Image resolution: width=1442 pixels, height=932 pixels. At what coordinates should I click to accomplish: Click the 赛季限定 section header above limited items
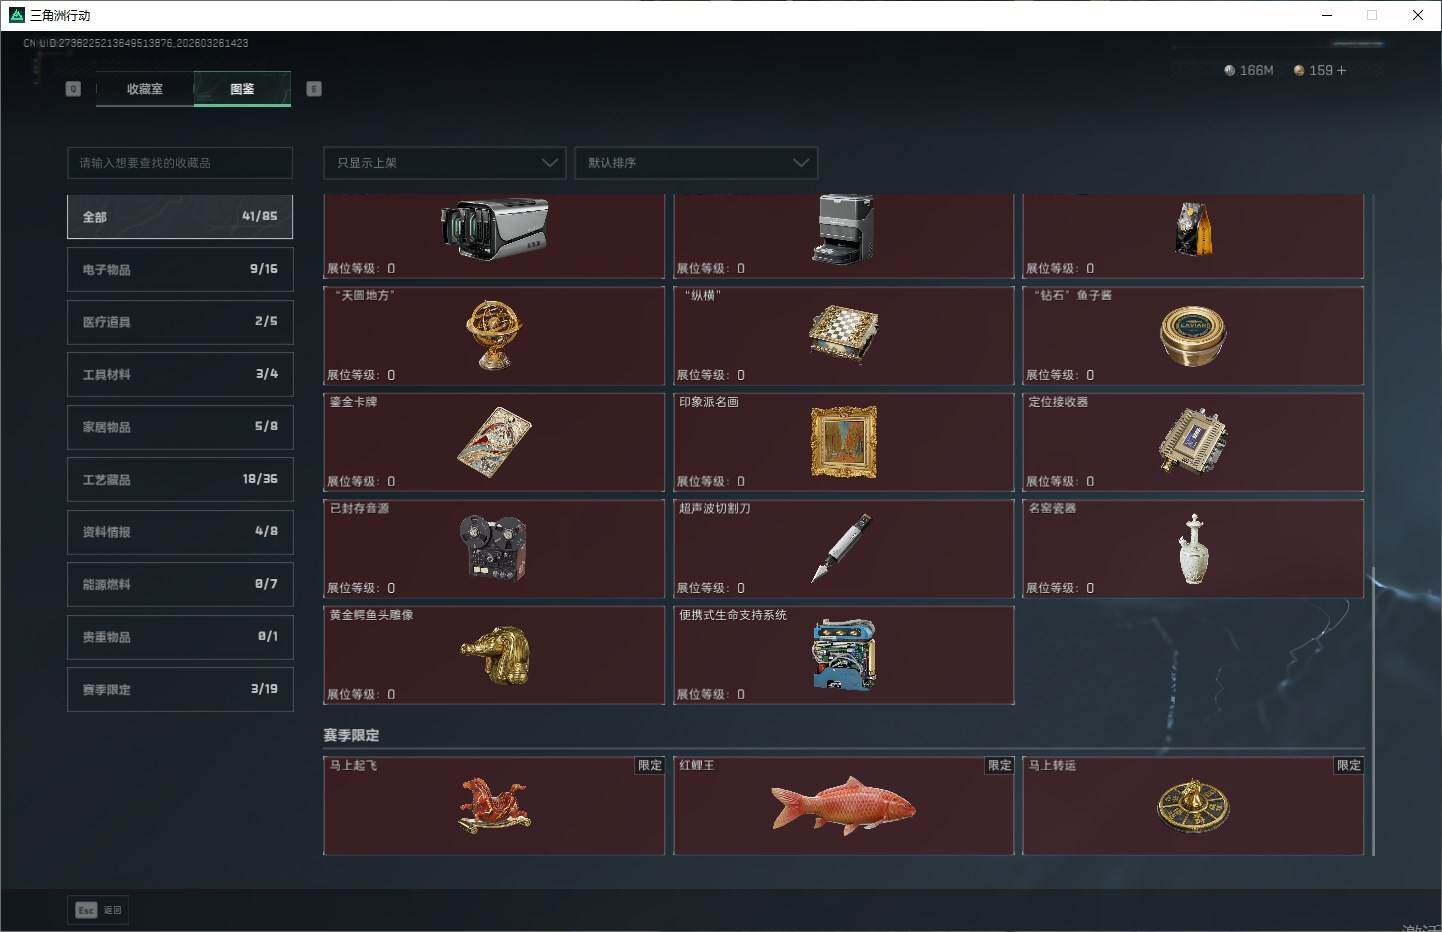[x=351, y=735]
